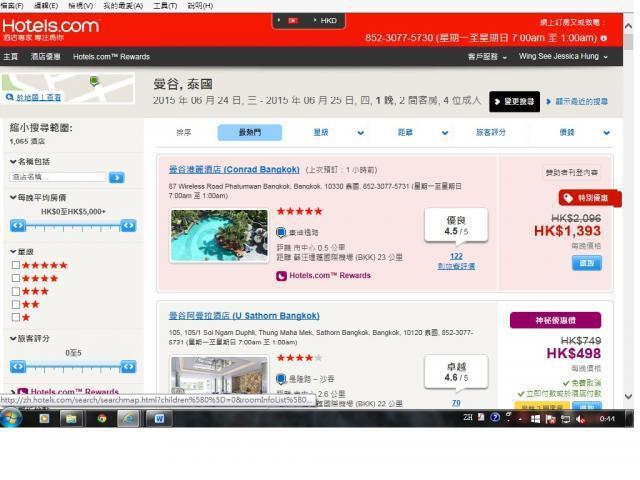Click the Hotels.com Rewards icon under Conrad Bangkok
This screenshot has width=640, height=480.
coord(281,276)
